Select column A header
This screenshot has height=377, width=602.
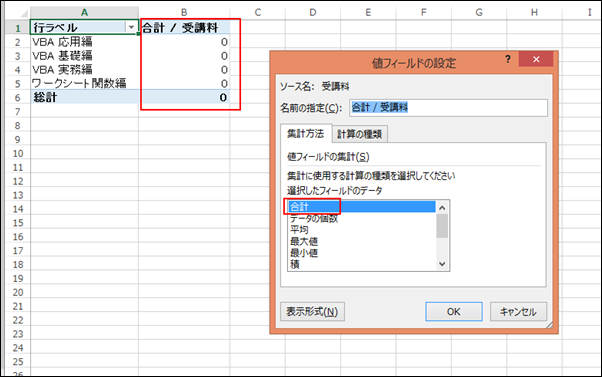(x=84, y=13)
